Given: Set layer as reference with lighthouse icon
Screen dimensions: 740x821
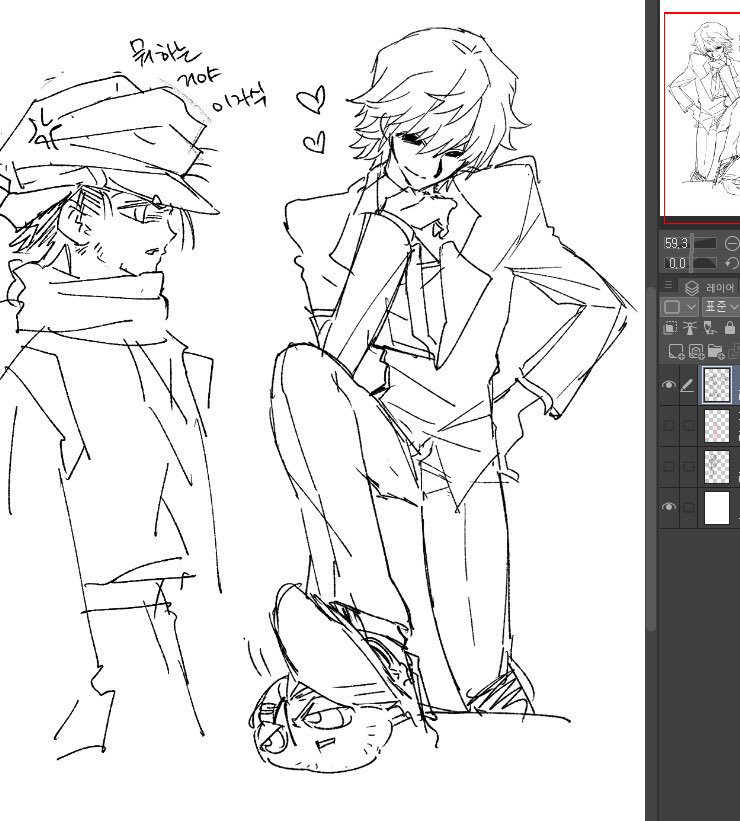Looking at the screenshot, I should (x=690, y=328).
